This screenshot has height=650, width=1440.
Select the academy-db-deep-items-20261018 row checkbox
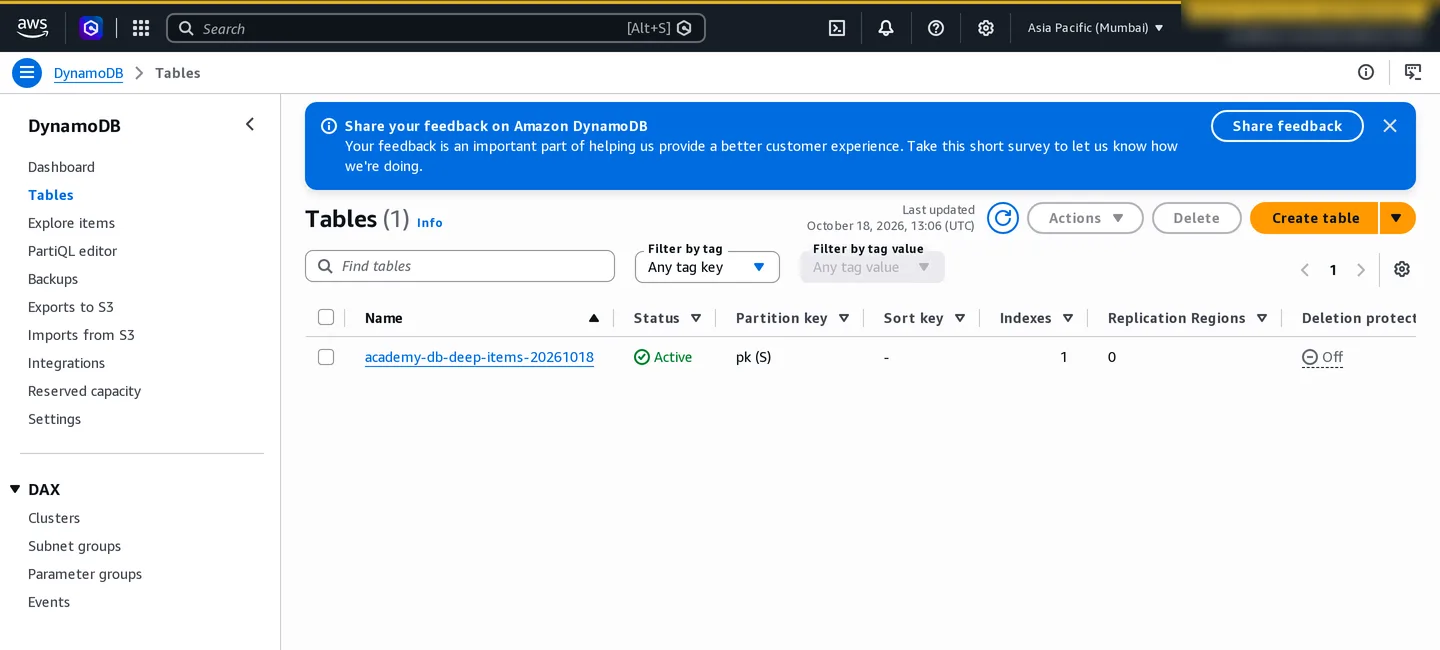[326, 357]
